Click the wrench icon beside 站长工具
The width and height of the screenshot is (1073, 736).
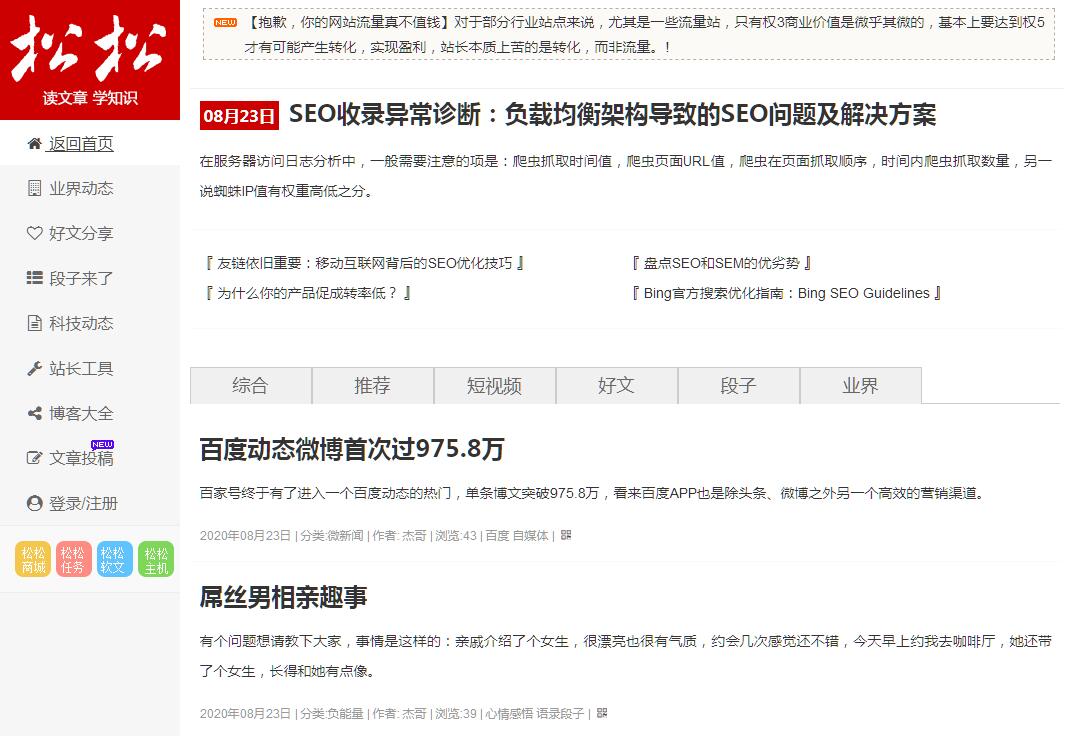coord(35,369)
